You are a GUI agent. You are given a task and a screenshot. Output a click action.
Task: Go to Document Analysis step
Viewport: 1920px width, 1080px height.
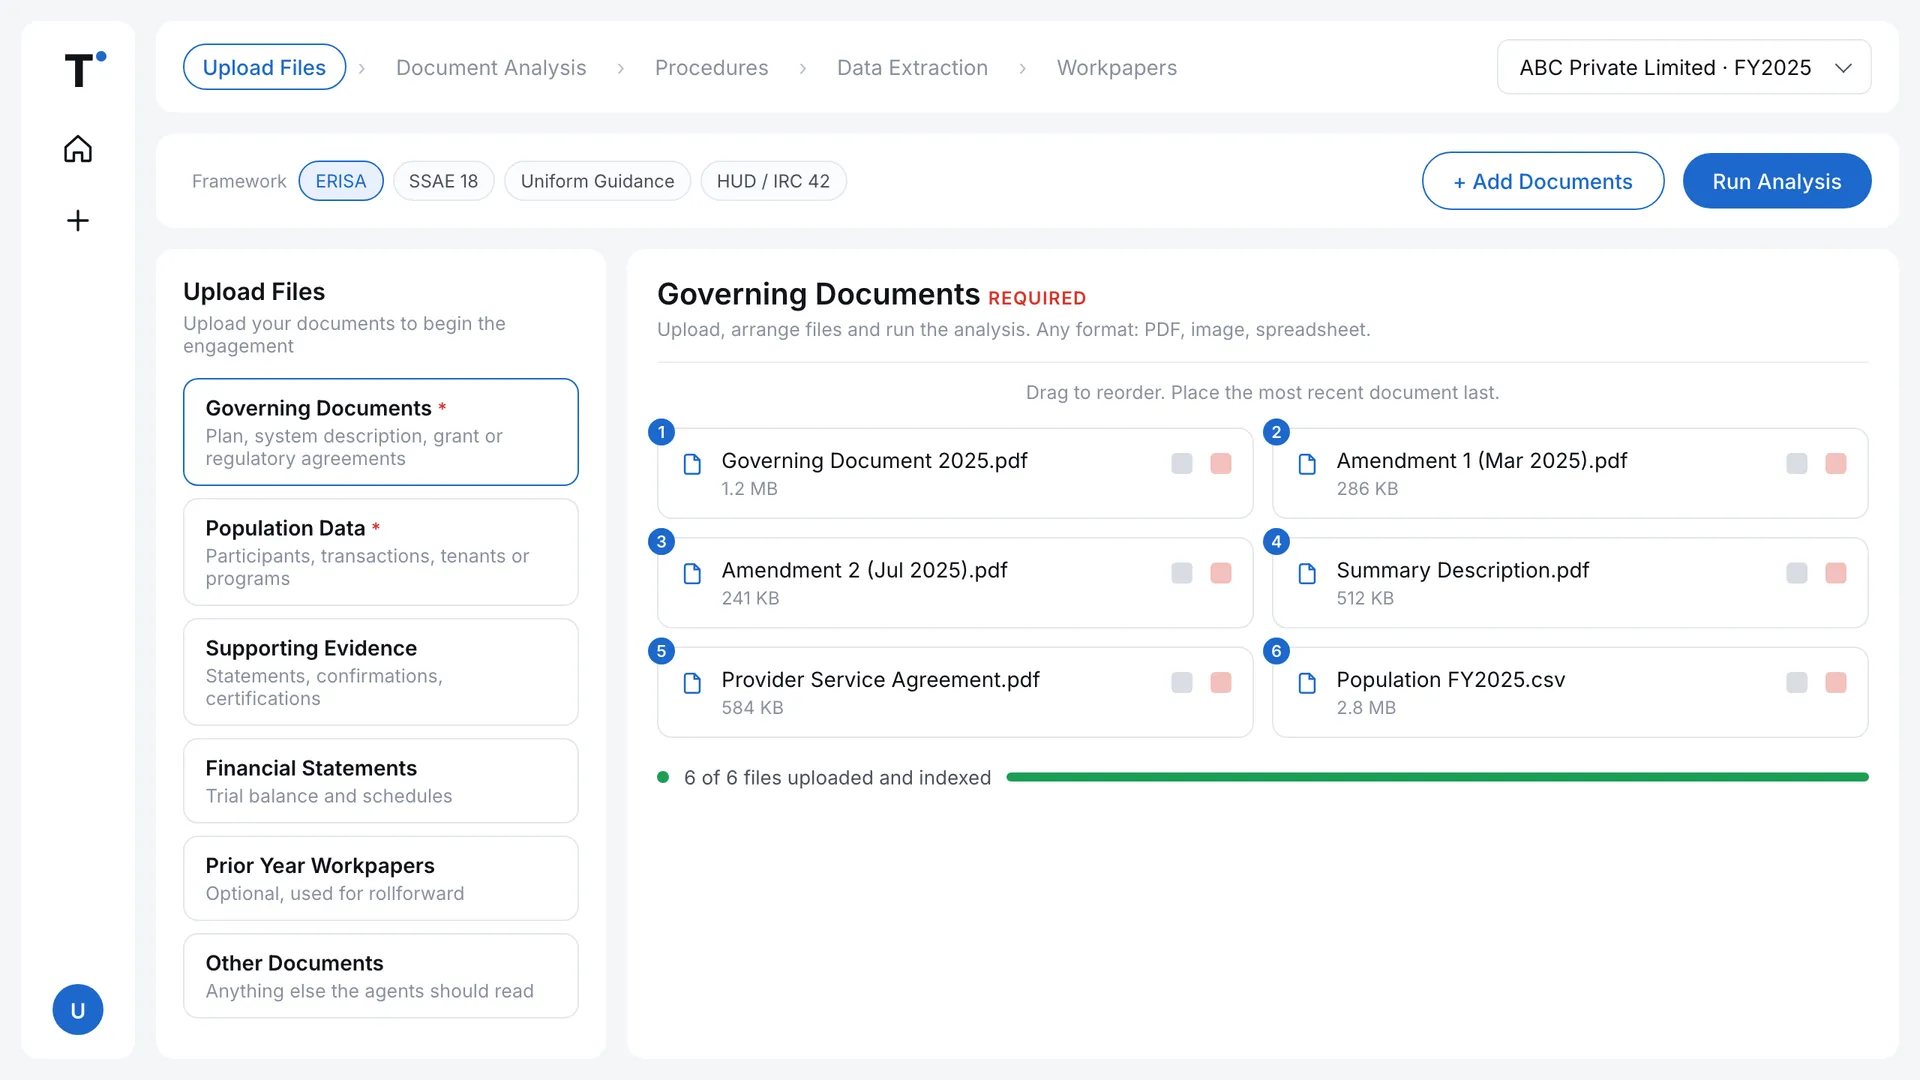[491, 67]
